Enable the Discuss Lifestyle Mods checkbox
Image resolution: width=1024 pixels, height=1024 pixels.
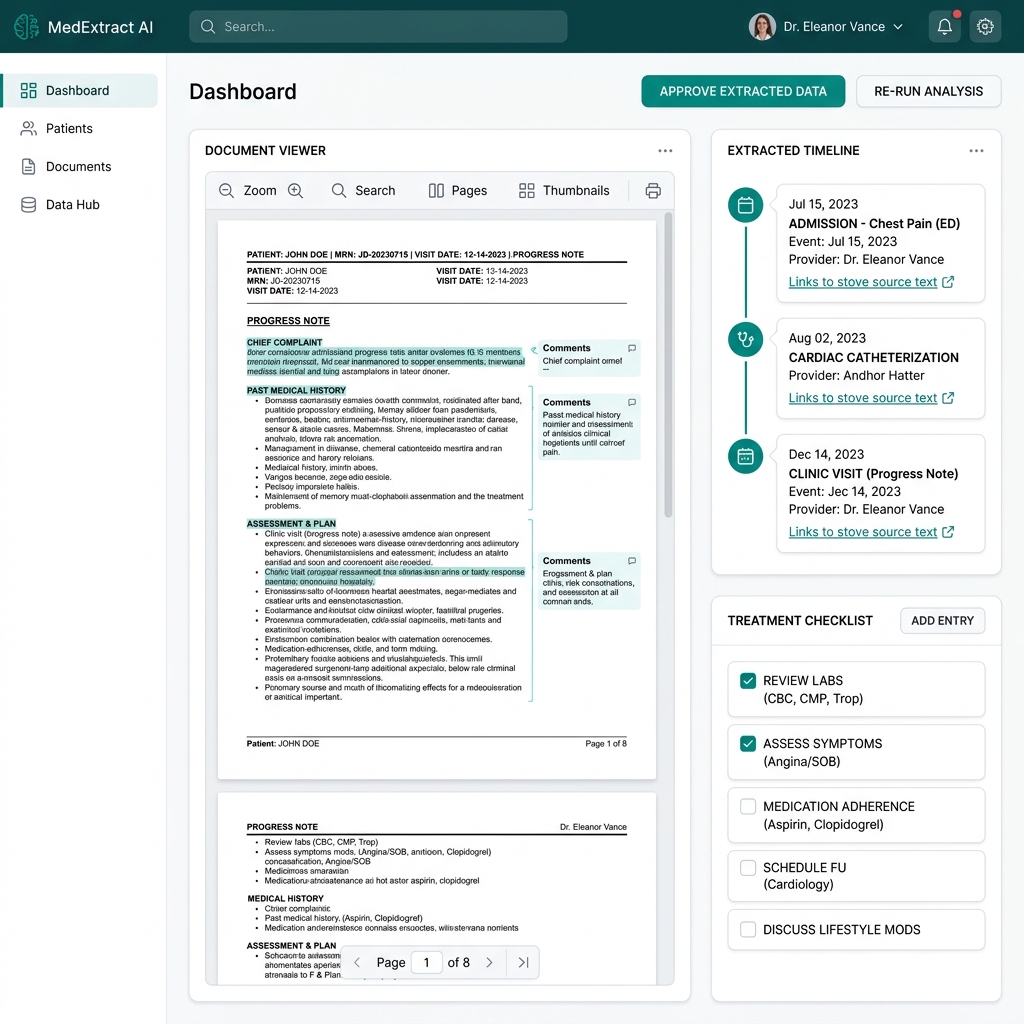(747, 930)
